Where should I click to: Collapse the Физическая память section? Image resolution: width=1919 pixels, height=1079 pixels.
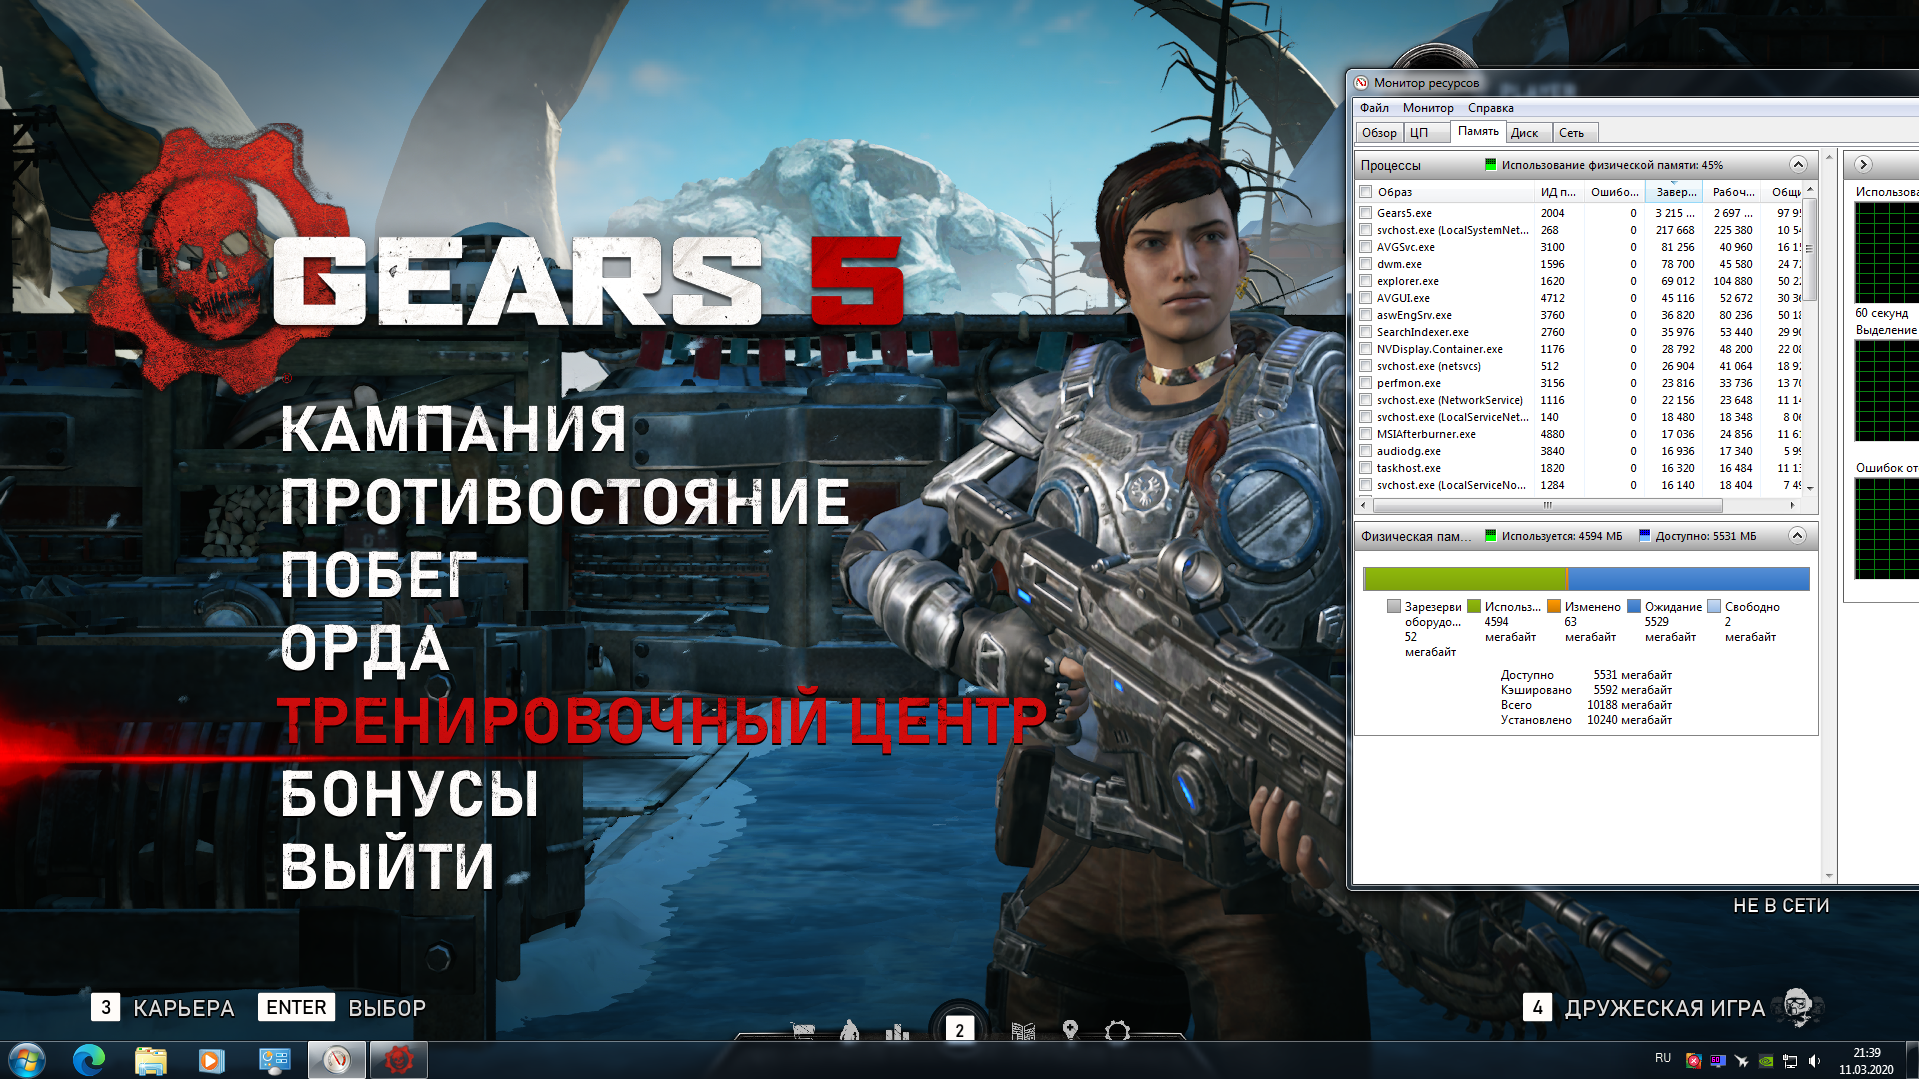[1797, 536]
